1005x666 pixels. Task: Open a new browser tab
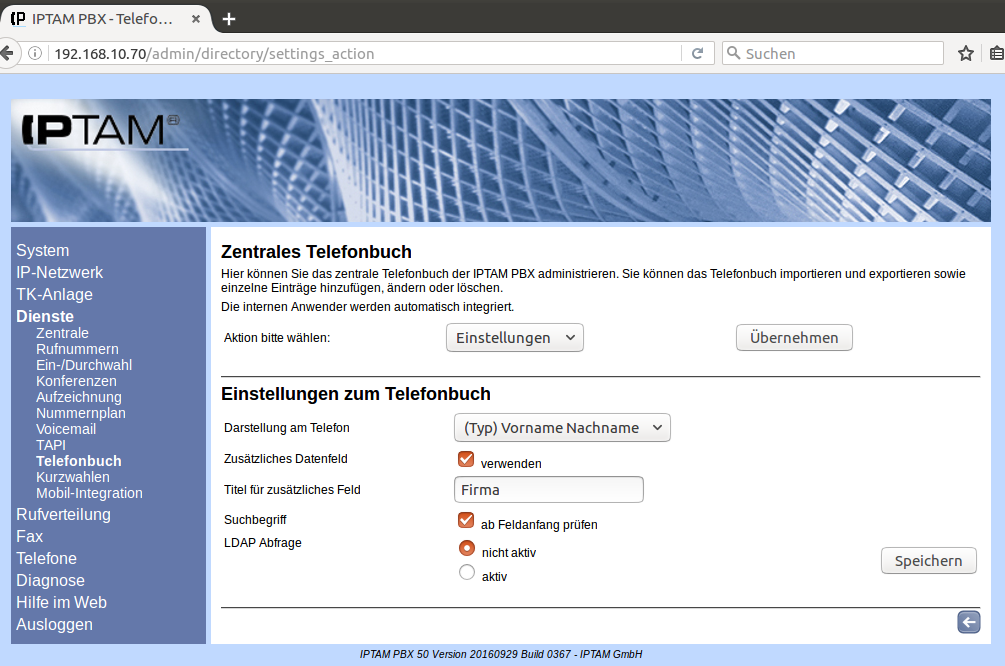point(229,18)
